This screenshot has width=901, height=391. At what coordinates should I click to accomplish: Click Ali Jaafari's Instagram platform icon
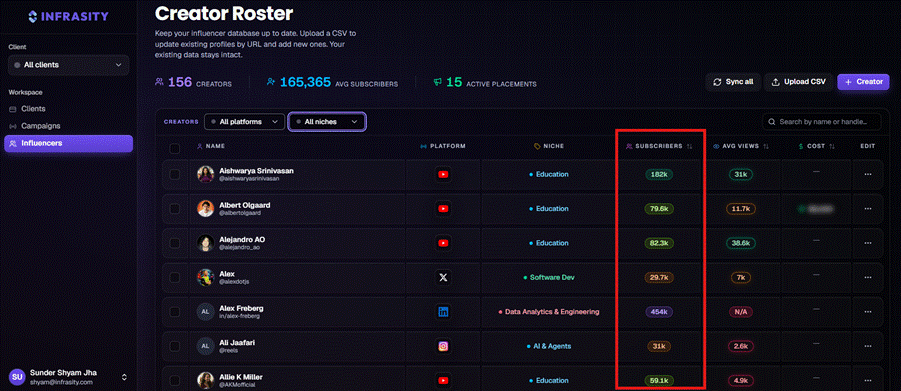(443, 346)
